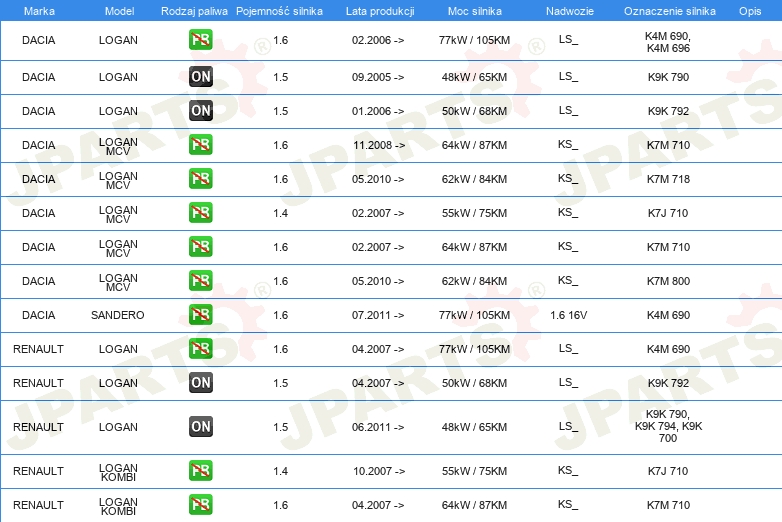
Task: Click 64kW / 87KM in the 11.2008 row
Action: coord(474,145)
